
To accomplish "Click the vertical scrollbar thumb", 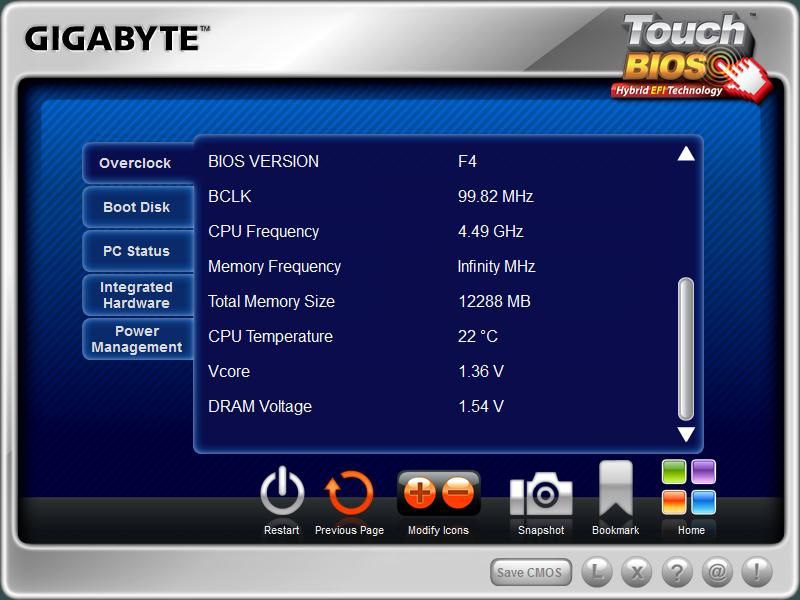I will tap(686, 349).
